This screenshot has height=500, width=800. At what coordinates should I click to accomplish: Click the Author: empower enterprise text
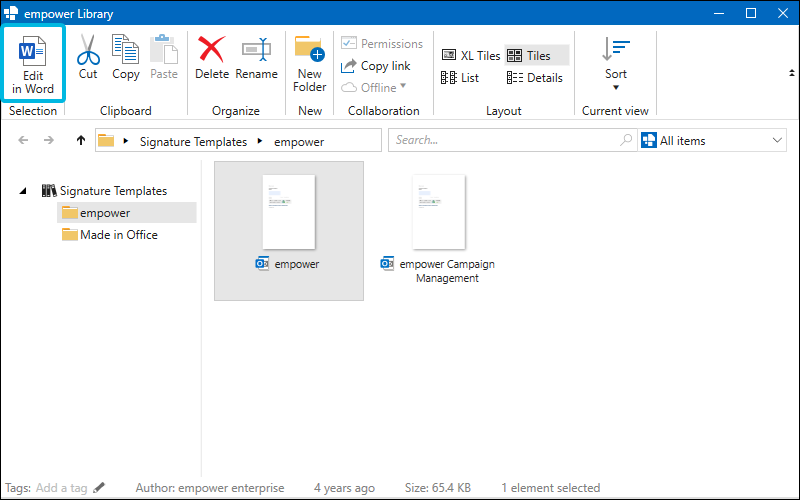coord(210,488)
